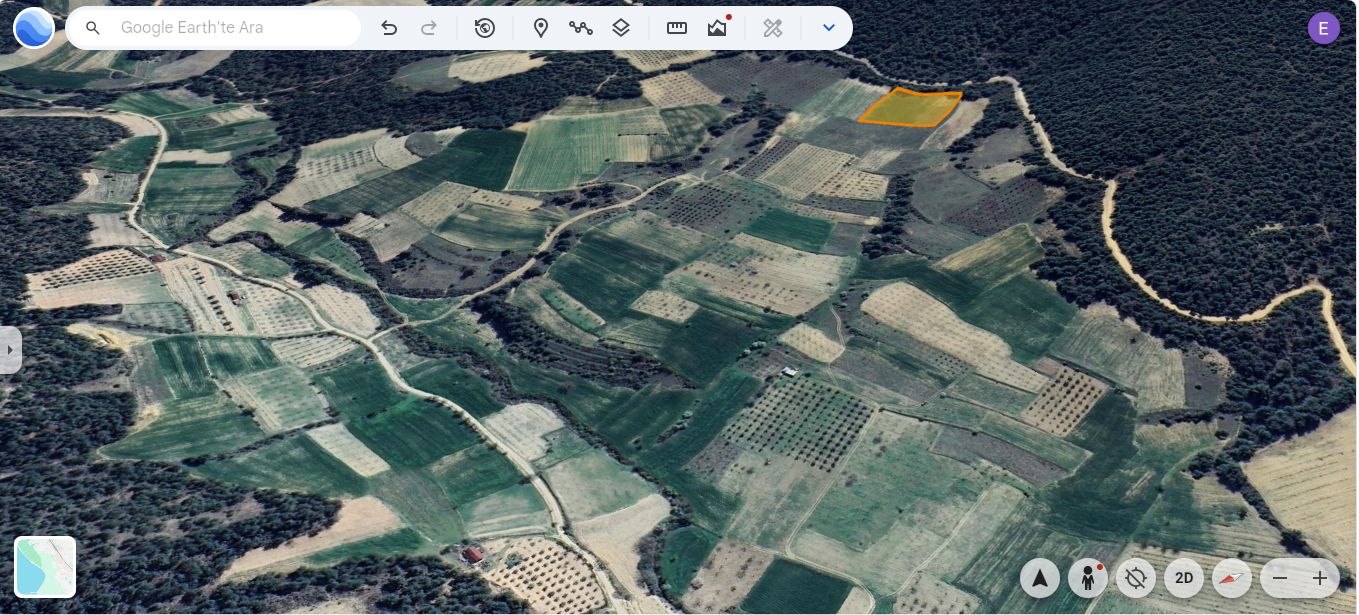Open the purple 'E' account avatar

click(x=1323, y=28)
